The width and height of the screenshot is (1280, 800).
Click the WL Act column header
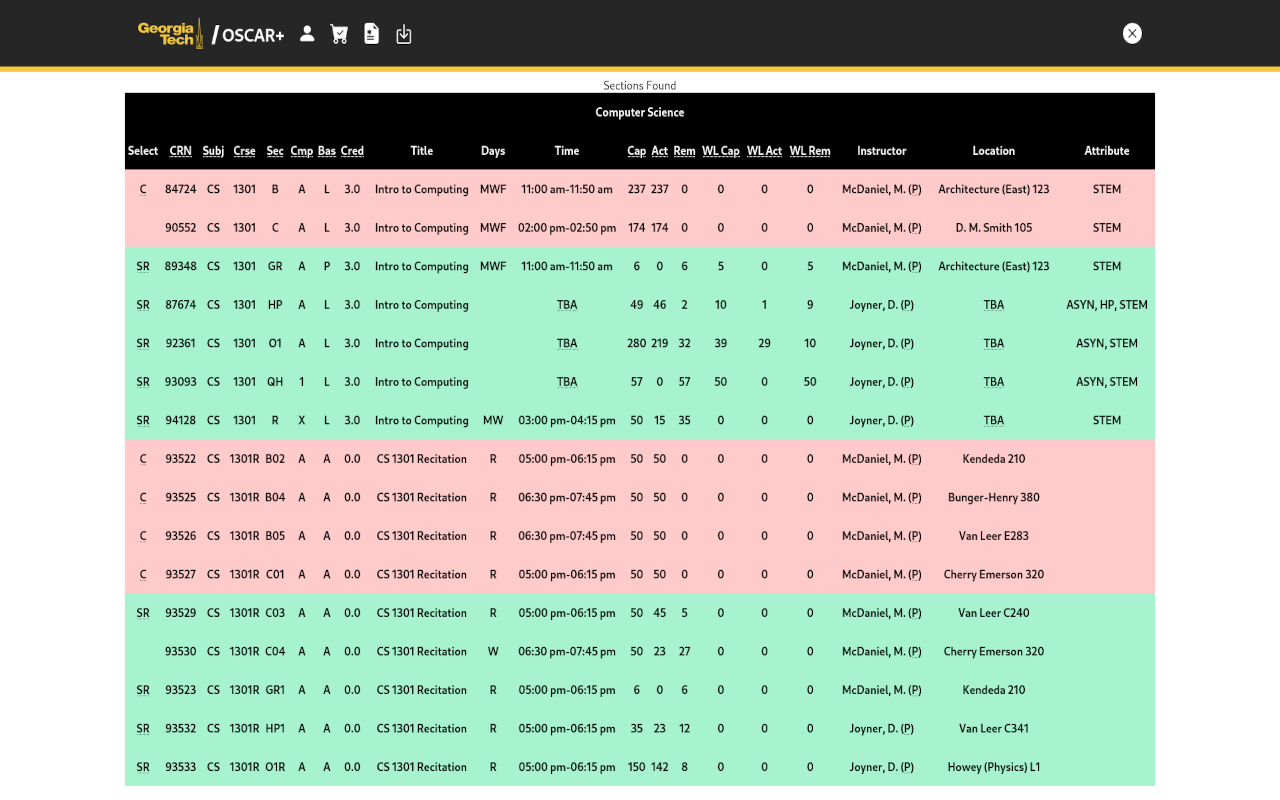click(x=764, y=151)
